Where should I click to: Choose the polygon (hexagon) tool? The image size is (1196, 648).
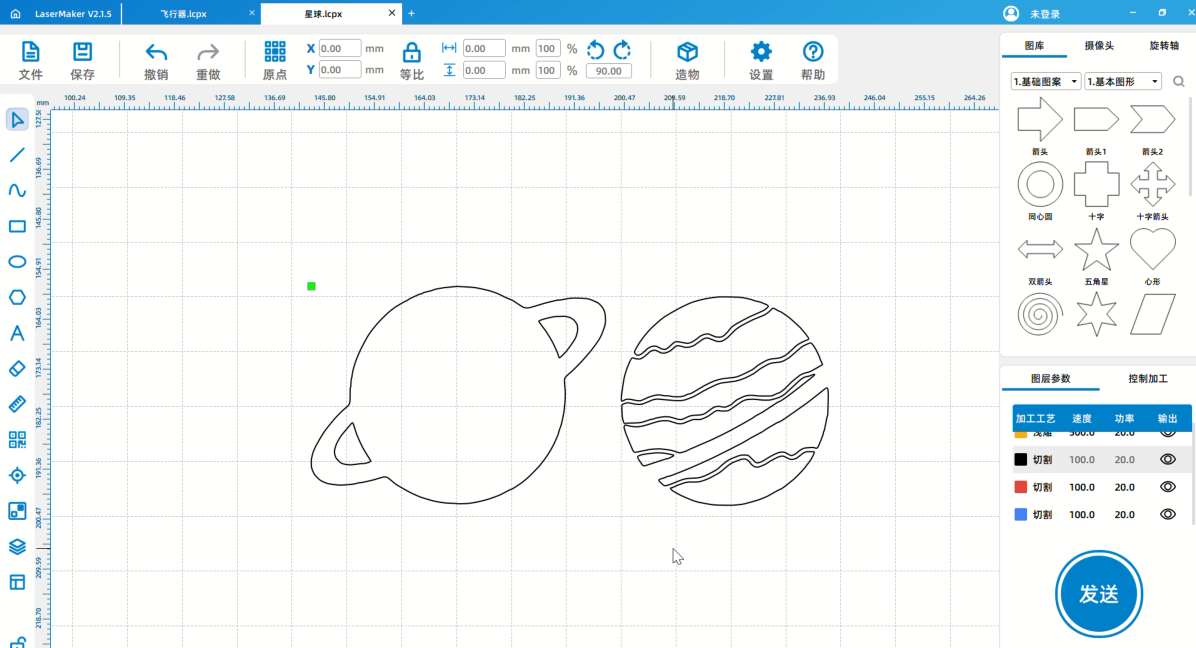17,297
